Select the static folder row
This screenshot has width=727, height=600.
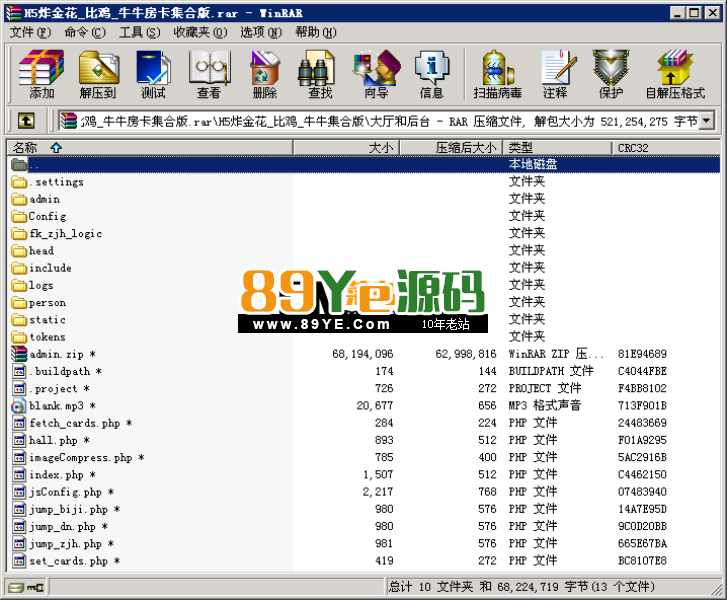click(x=364, y=319)
